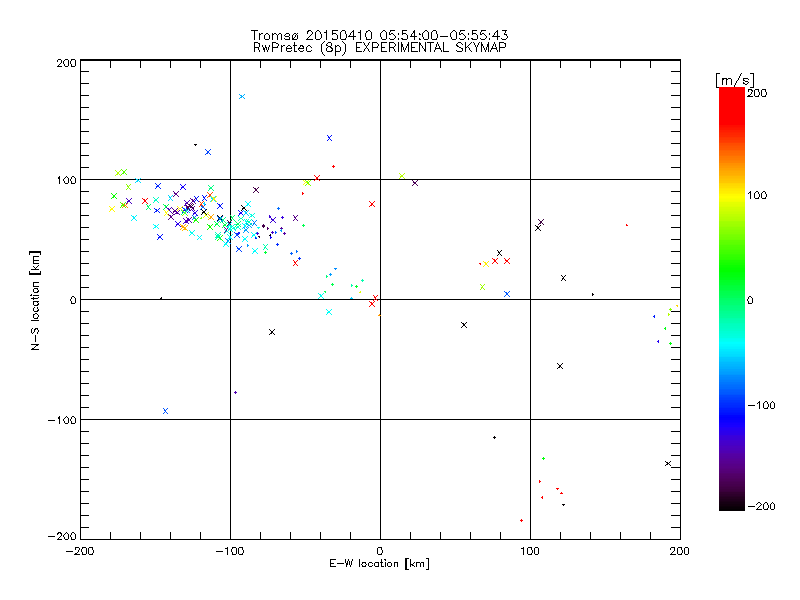Pick the black bottom end of the colorbar
This screenshot has height=600, width=800.
tap(732, 503)
